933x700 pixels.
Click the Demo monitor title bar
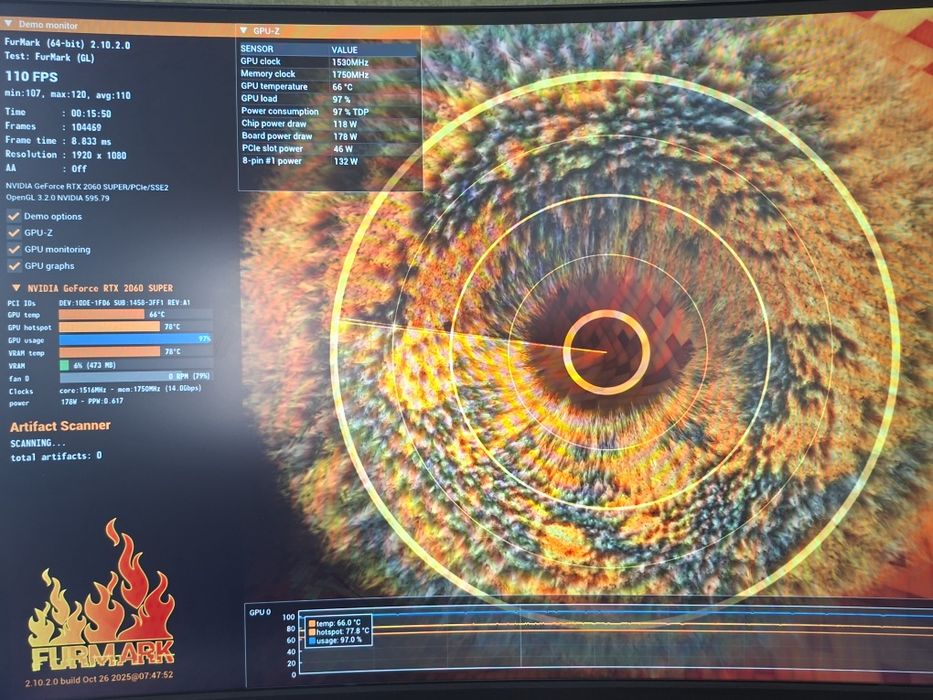click(x=119, y=26)
